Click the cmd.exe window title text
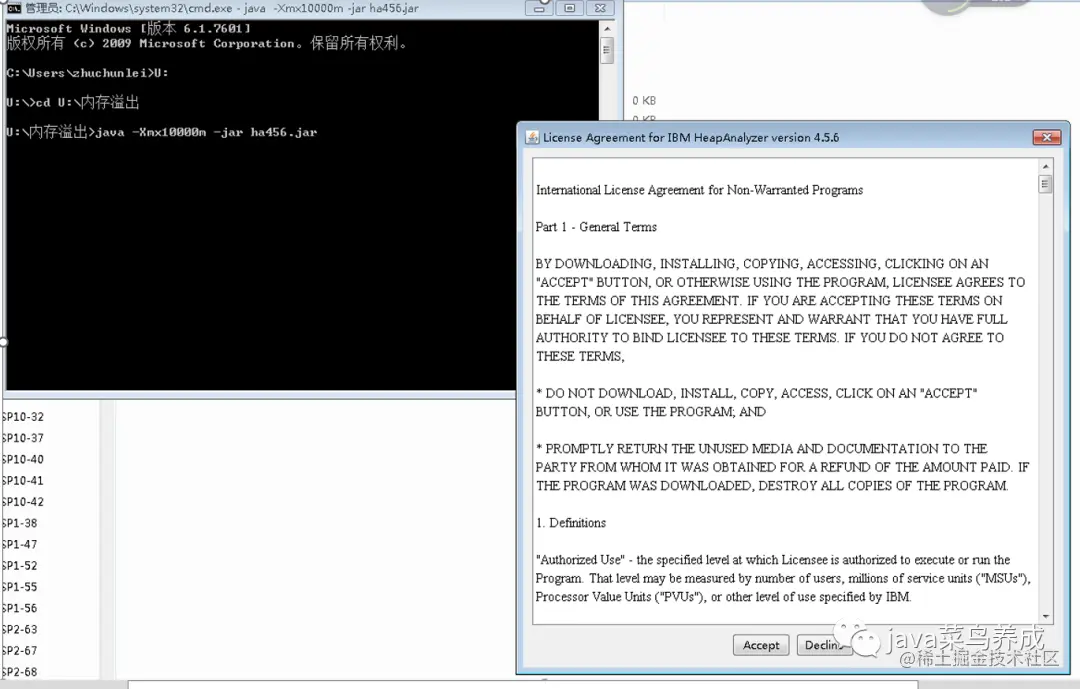This screenshot has height=689, width=1080. 222,8
